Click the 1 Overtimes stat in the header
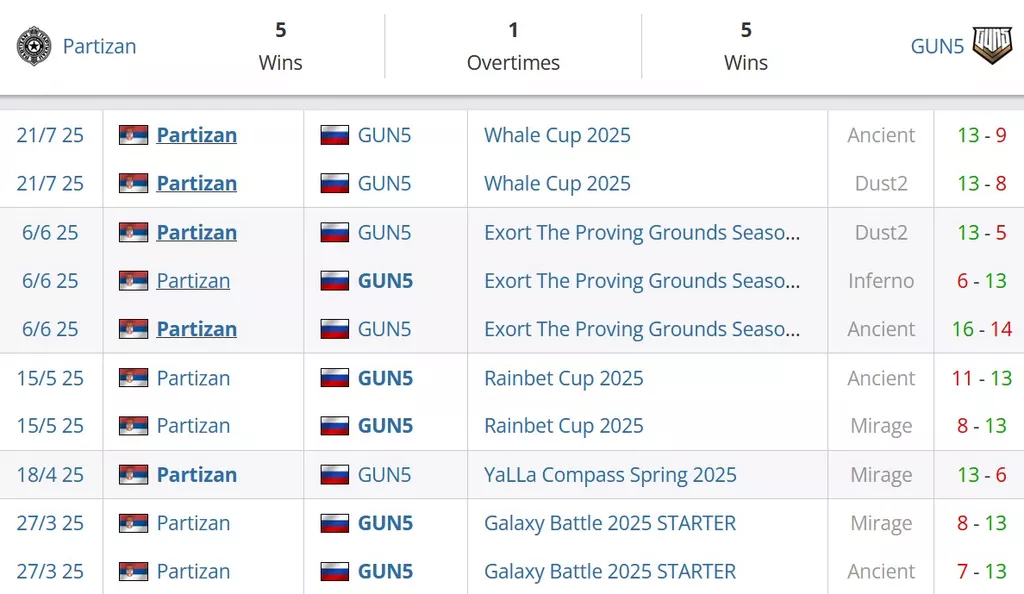 pyautogui.click(x=513, y=46)
